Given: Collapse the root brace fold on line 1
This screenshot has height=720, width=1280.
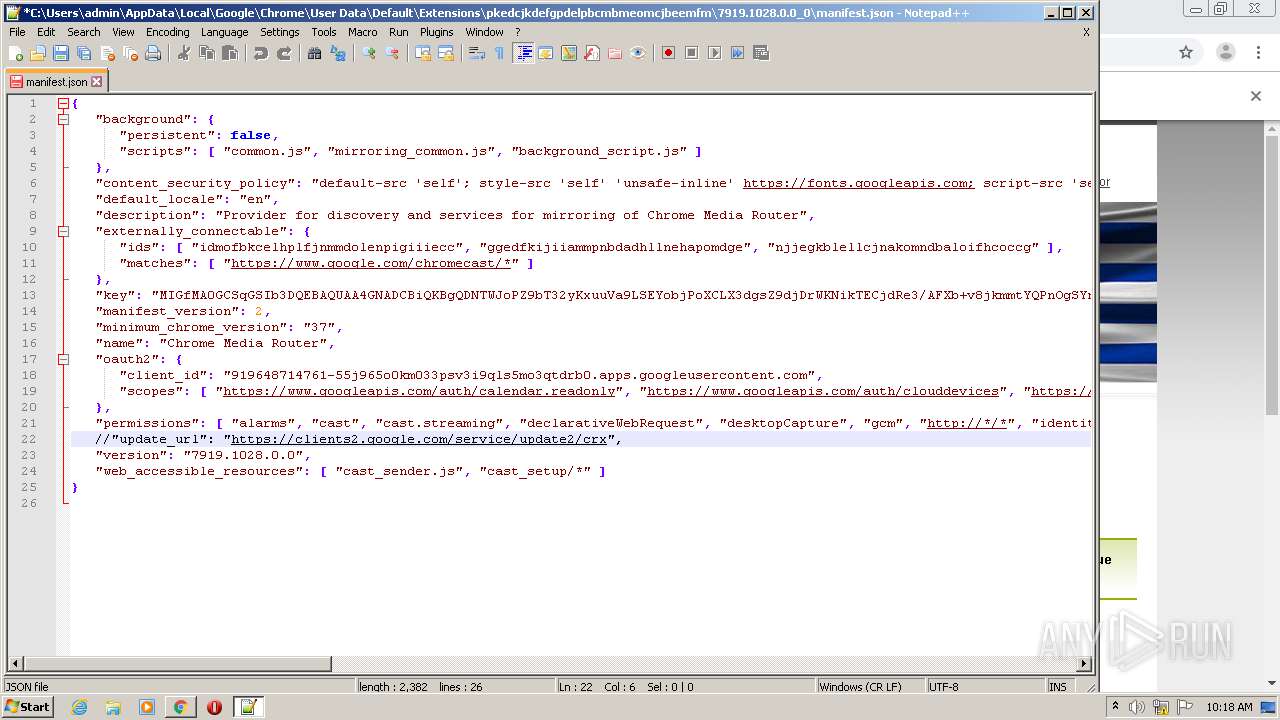Looking at the screenshot, I should point(63,103).
